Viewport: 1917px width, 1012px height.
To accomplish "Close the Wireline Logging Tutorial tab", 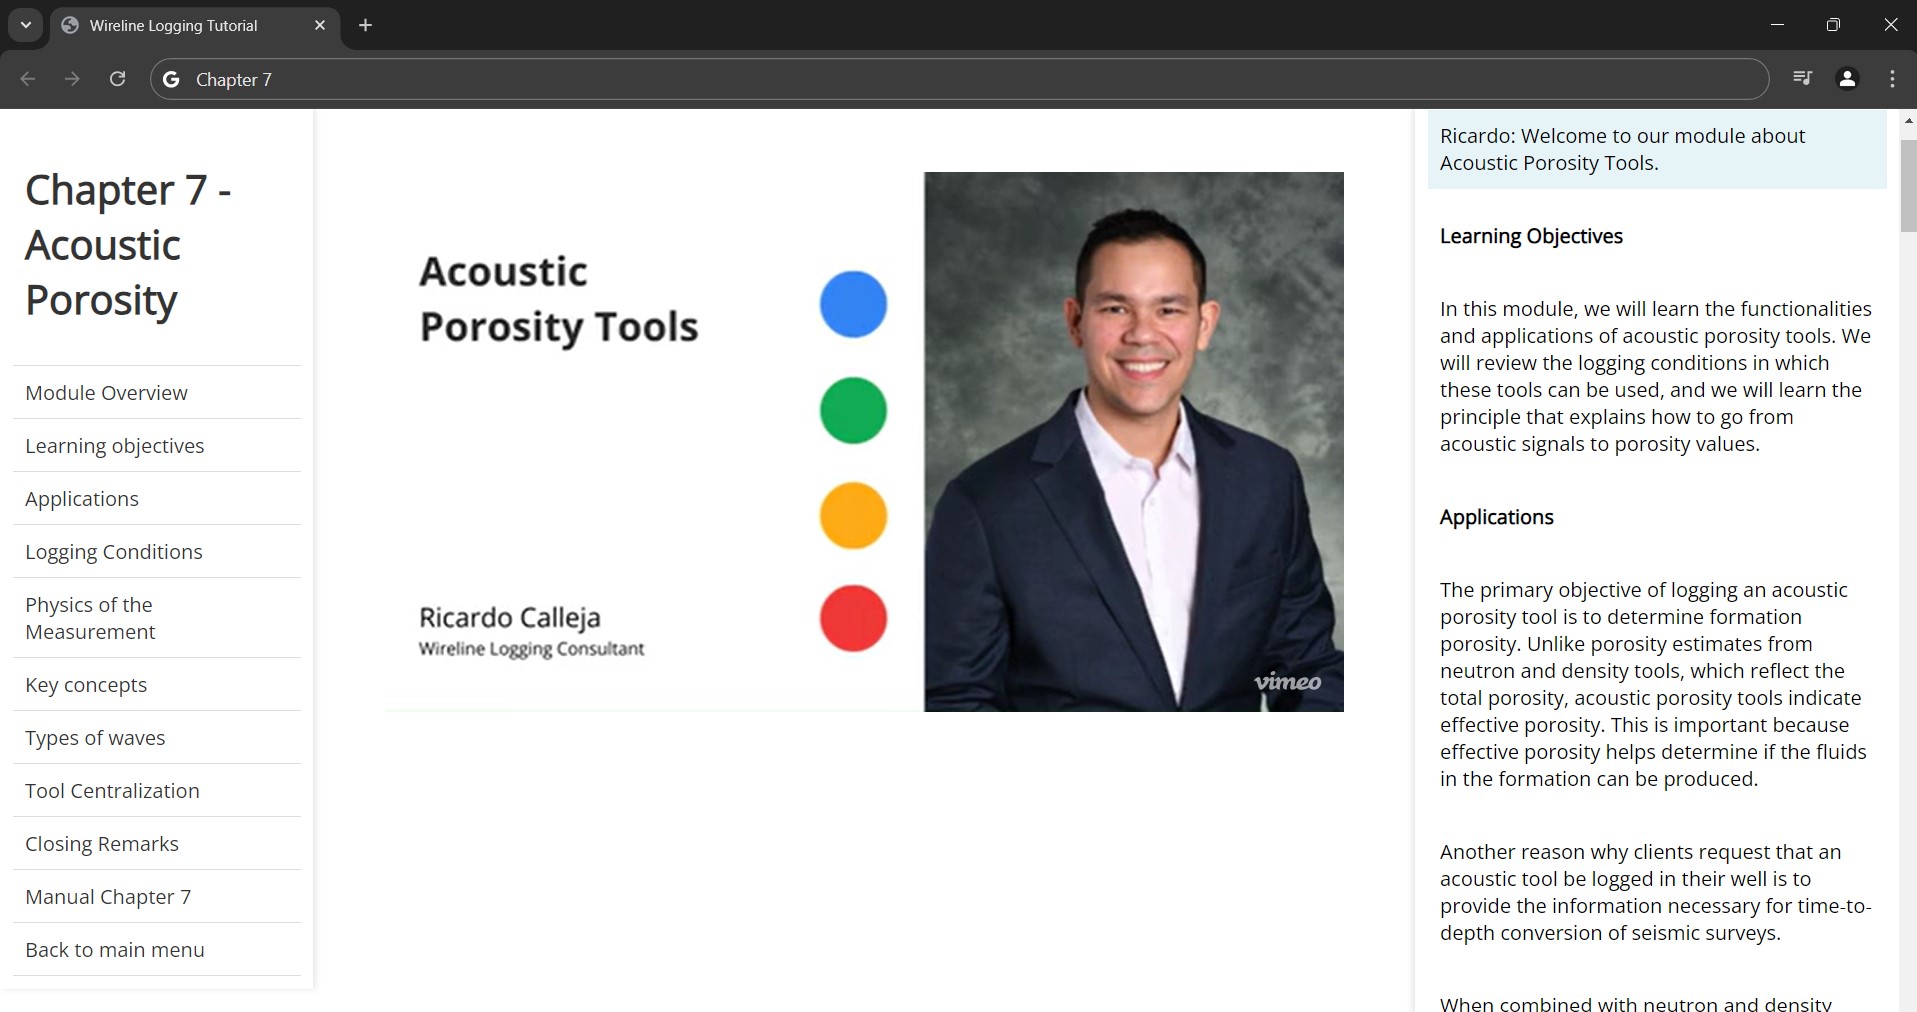I will (x=320, y=25).
